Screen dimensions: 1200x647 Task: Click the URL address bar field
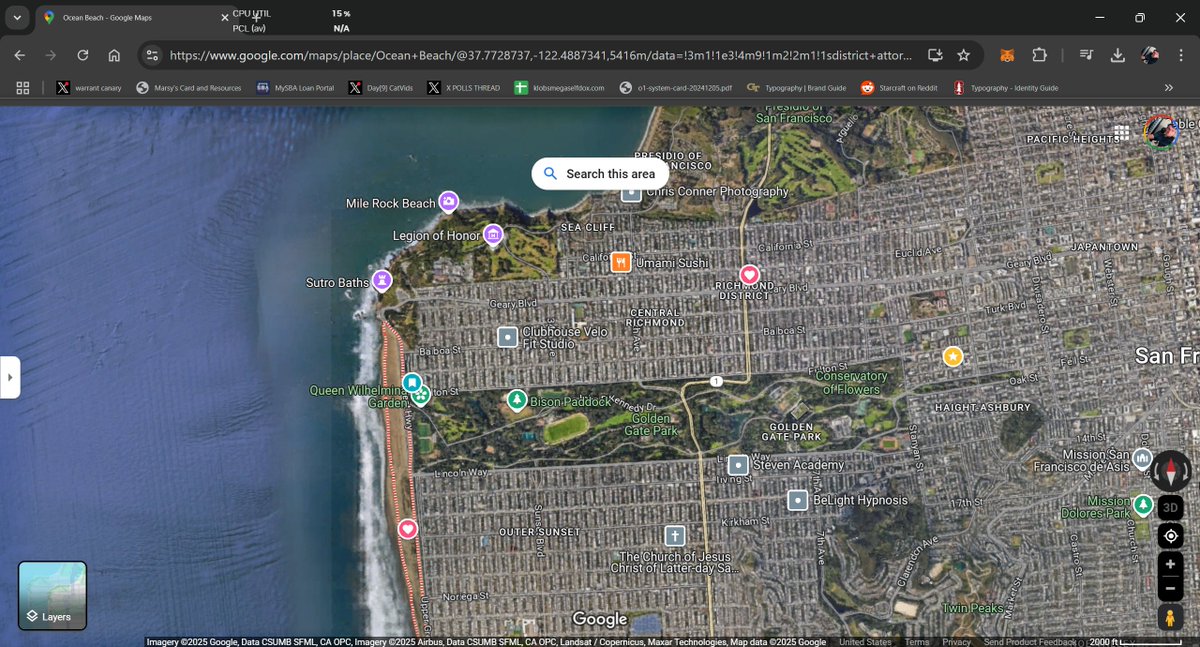click(x=540, y=55)
